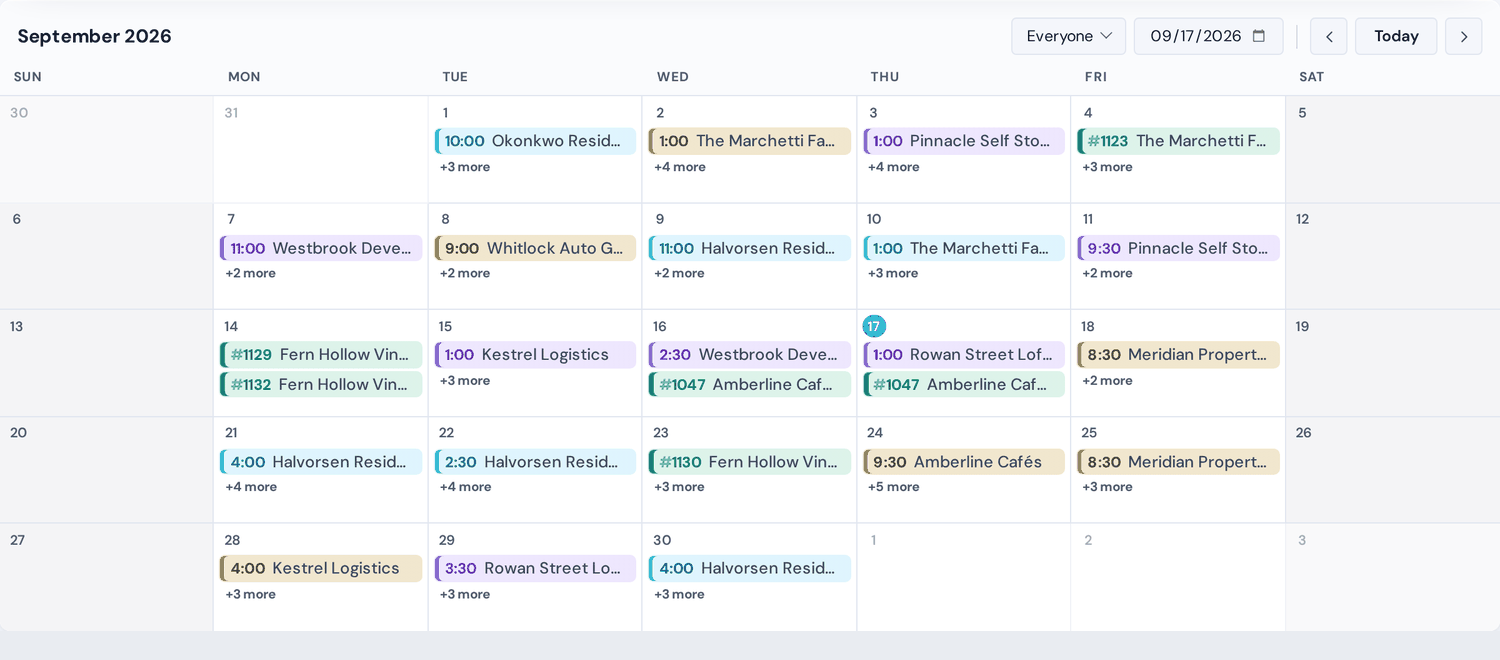The height and width of the screenshot is (660, 1500).
Task: Open the Everyone filter dropdown
Action: pos(1068,36)
